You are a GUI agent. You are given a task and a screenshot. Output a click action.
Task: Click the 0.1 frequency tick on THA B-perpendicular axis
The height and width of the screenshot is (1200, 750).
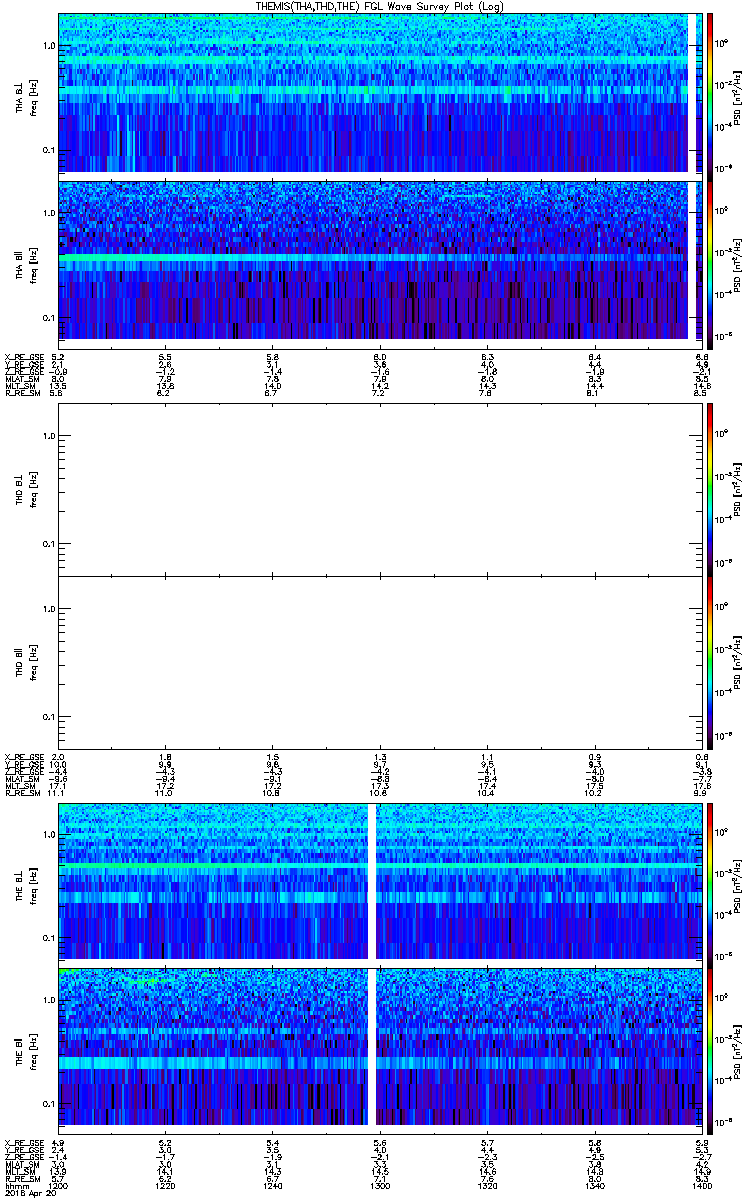[x=48, y=150]
